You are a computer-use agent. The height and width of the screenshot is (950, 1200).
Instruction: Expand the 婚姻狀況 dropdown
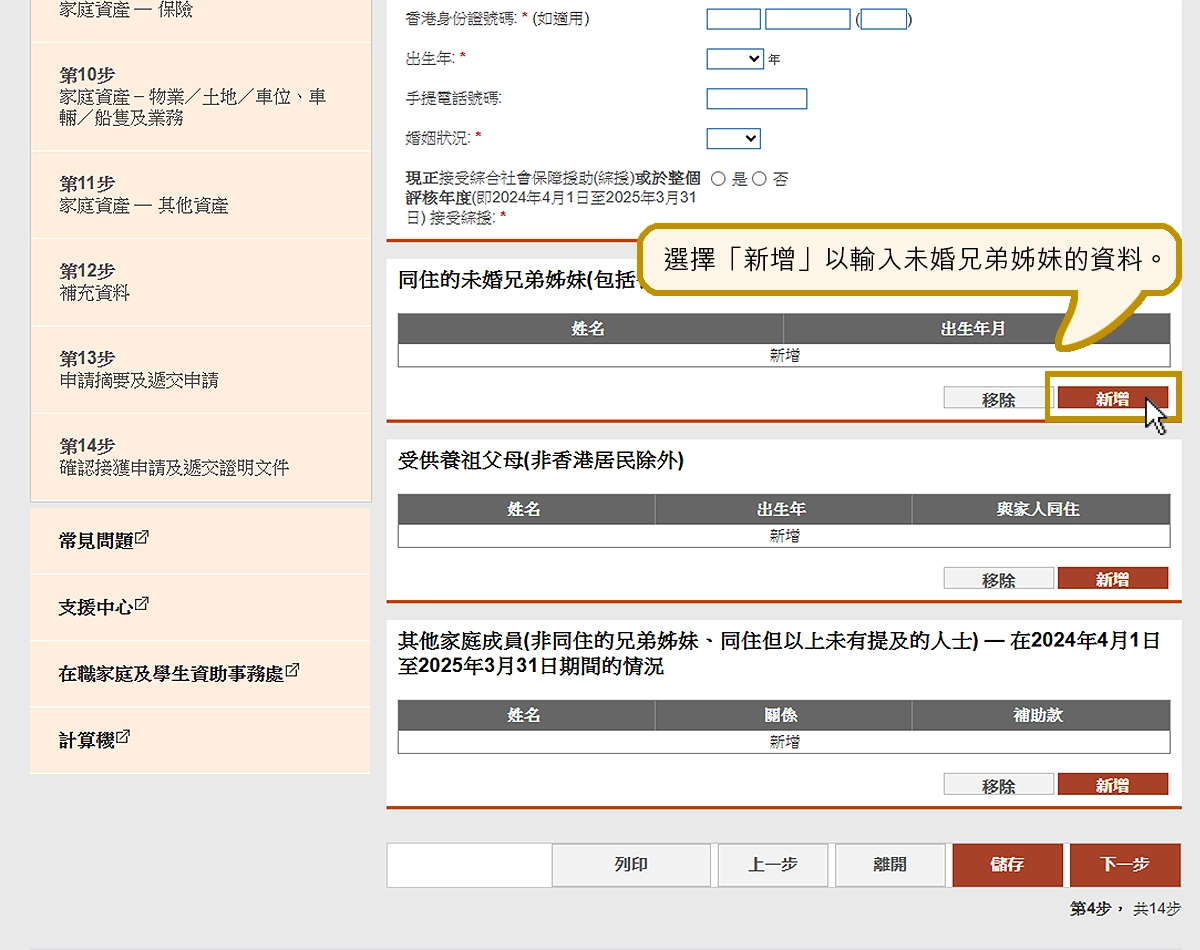coord(733,138)
